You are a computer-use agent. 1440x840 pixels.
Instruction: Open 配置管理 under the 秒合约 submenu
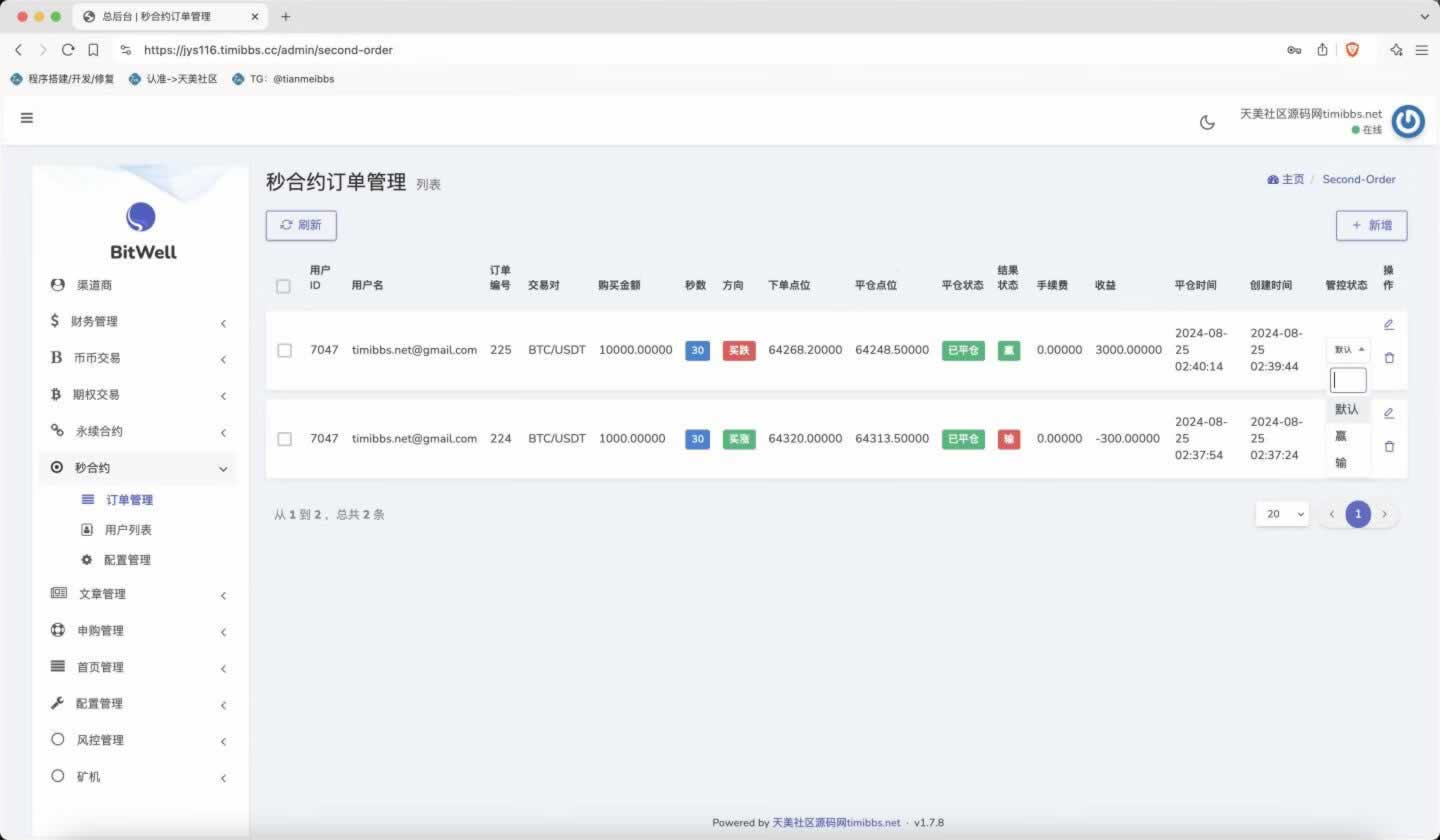(127, 560)
